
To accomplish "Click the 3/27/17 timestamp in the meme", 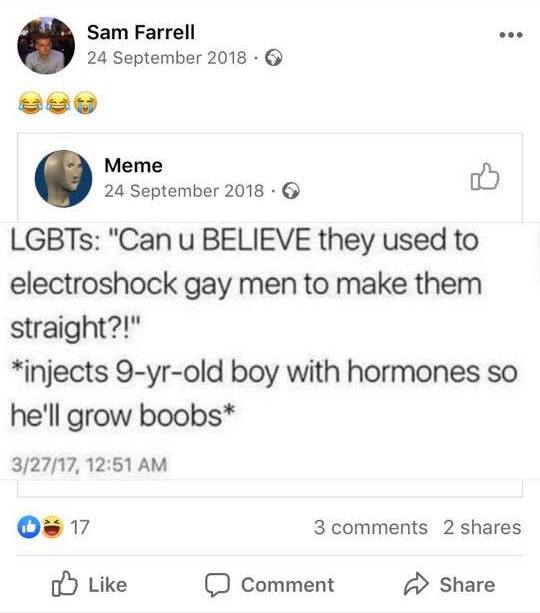I will 89,464.
